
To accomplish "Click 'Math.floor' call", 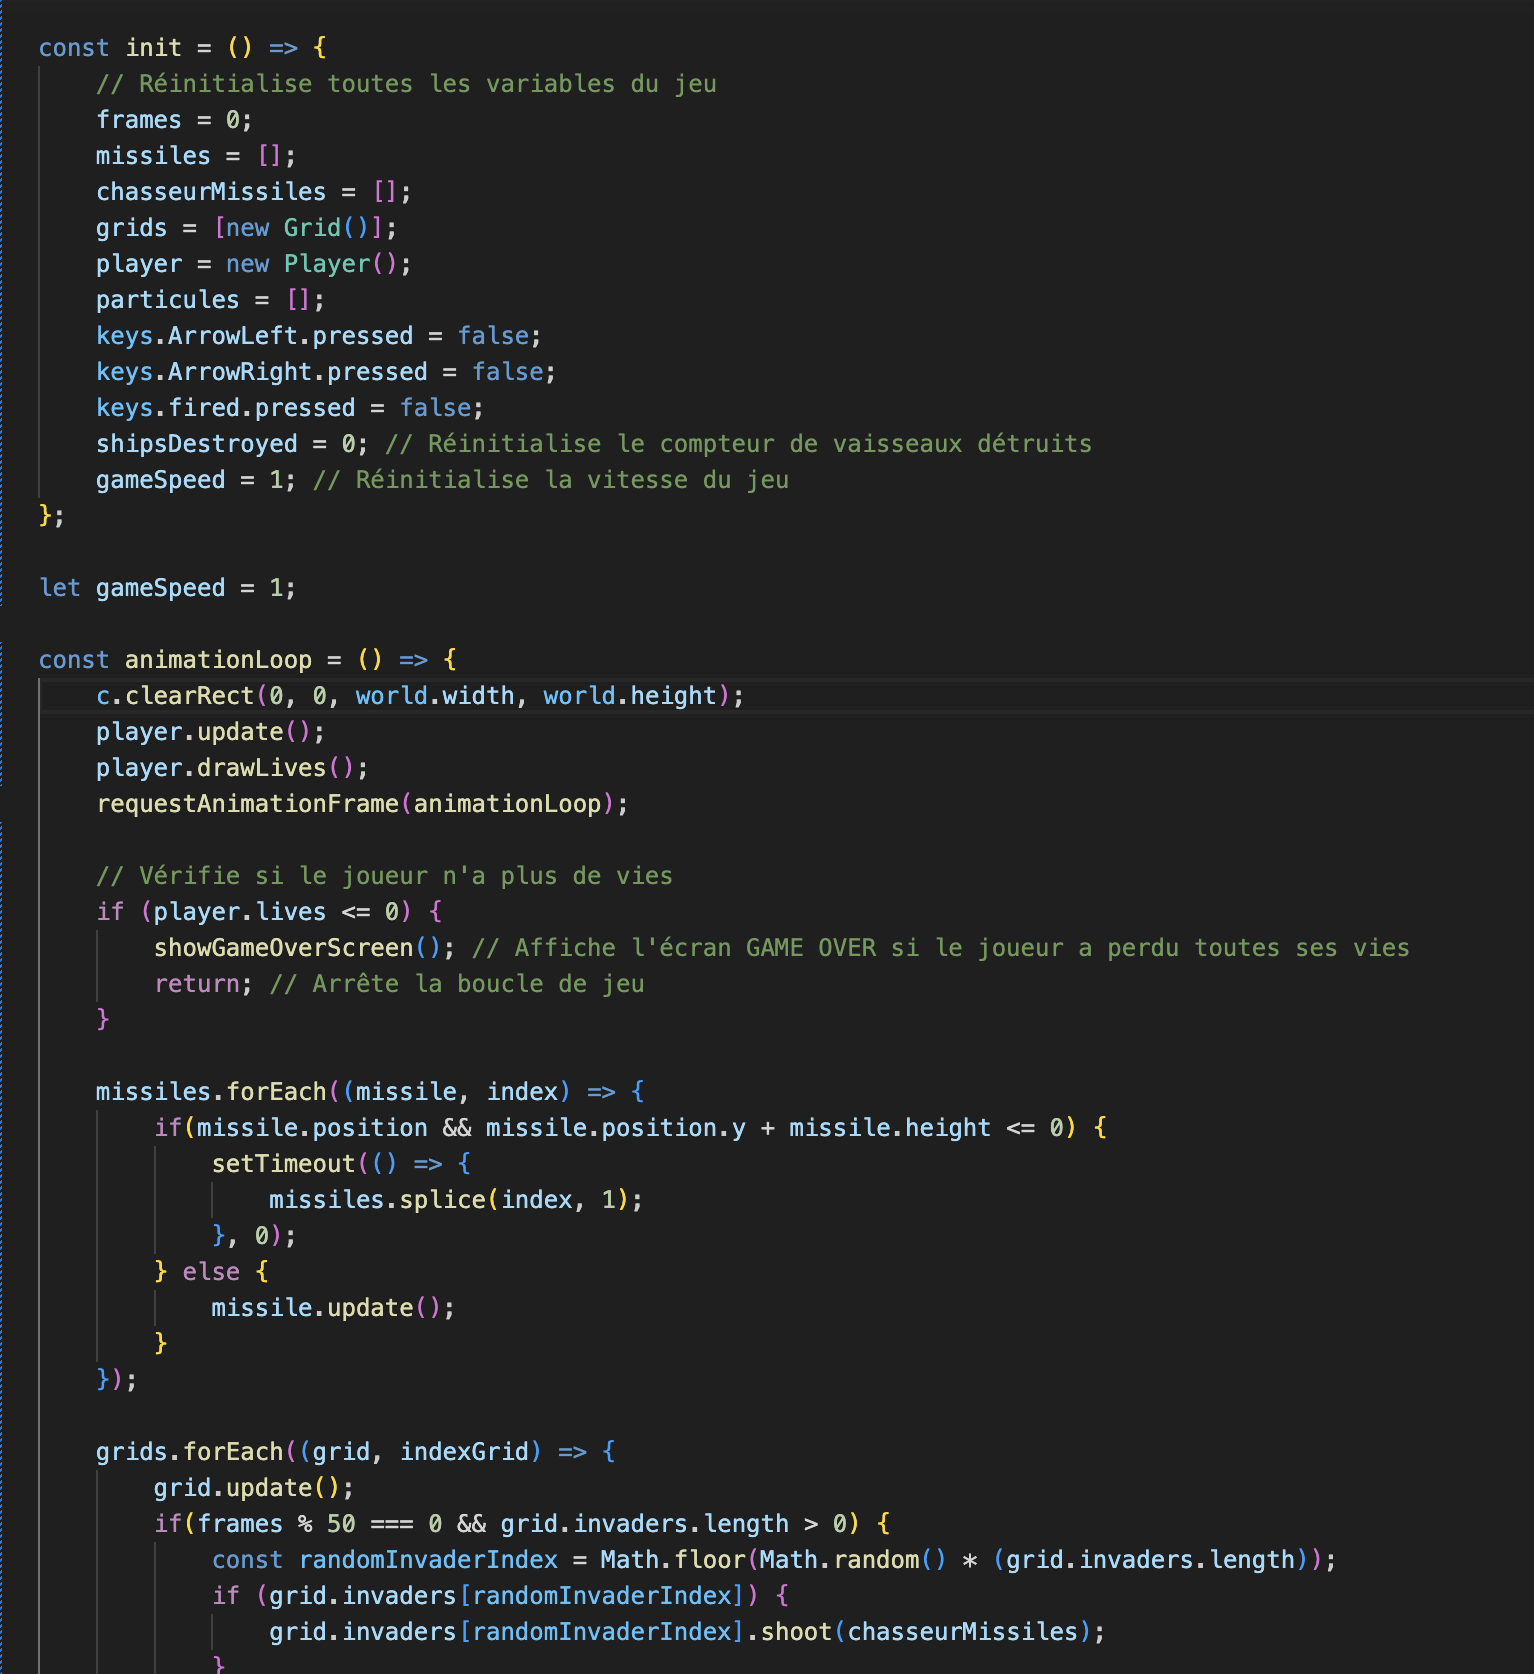I will coord(672,1560).
